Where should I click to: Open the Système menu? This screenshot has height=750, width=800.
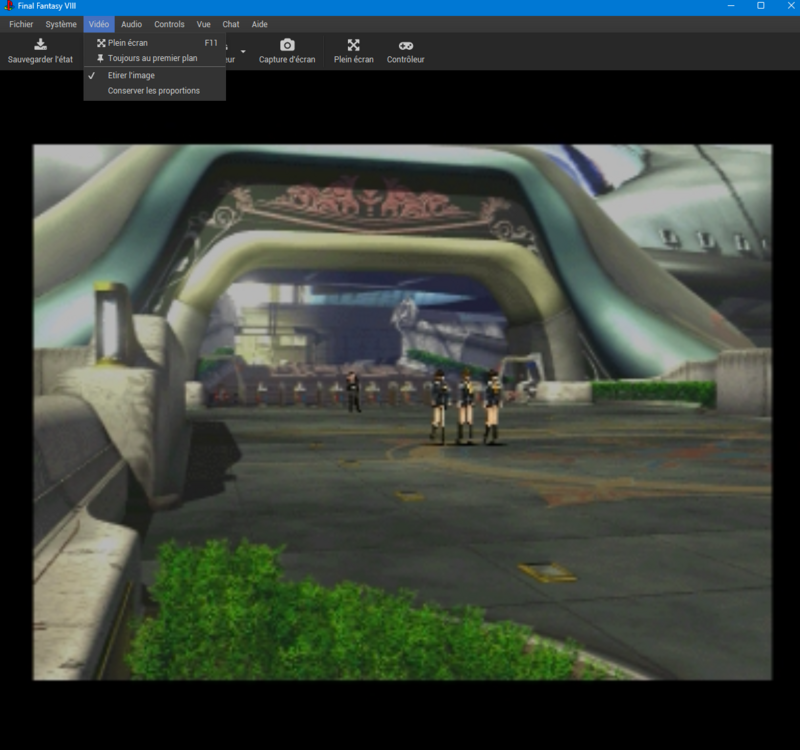pyautogui.click(x=61, y=24)
